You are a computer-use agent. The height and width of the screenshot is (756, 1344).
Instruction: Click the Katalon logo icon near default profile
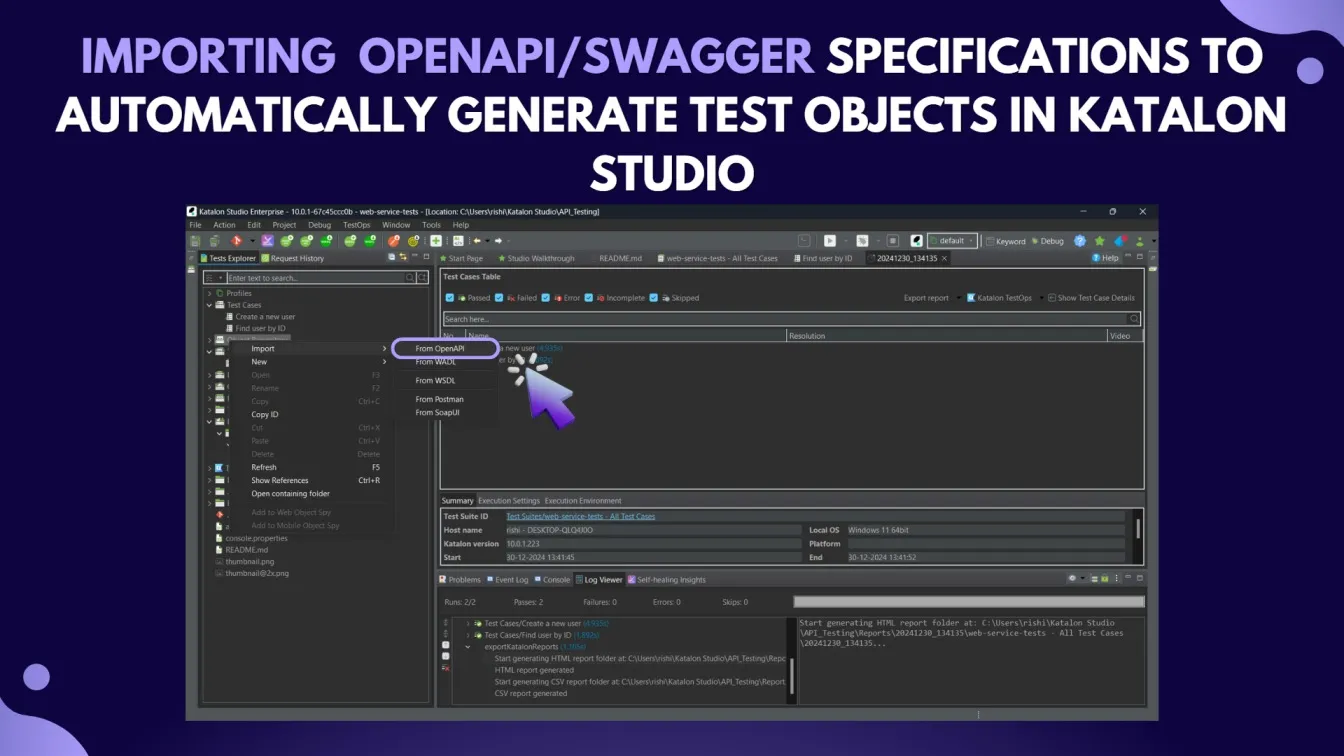point(917,241)
